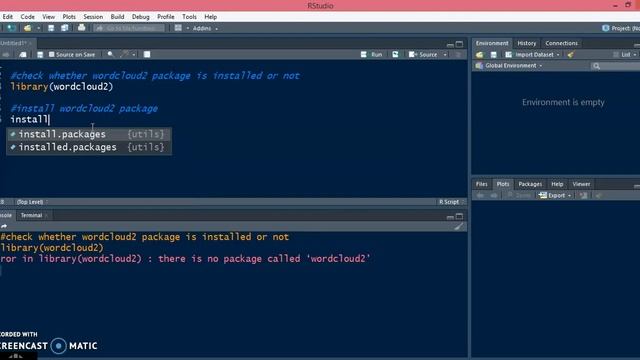
Task: Open the workspace panes layout icon
Action: (x=178, y=28)
